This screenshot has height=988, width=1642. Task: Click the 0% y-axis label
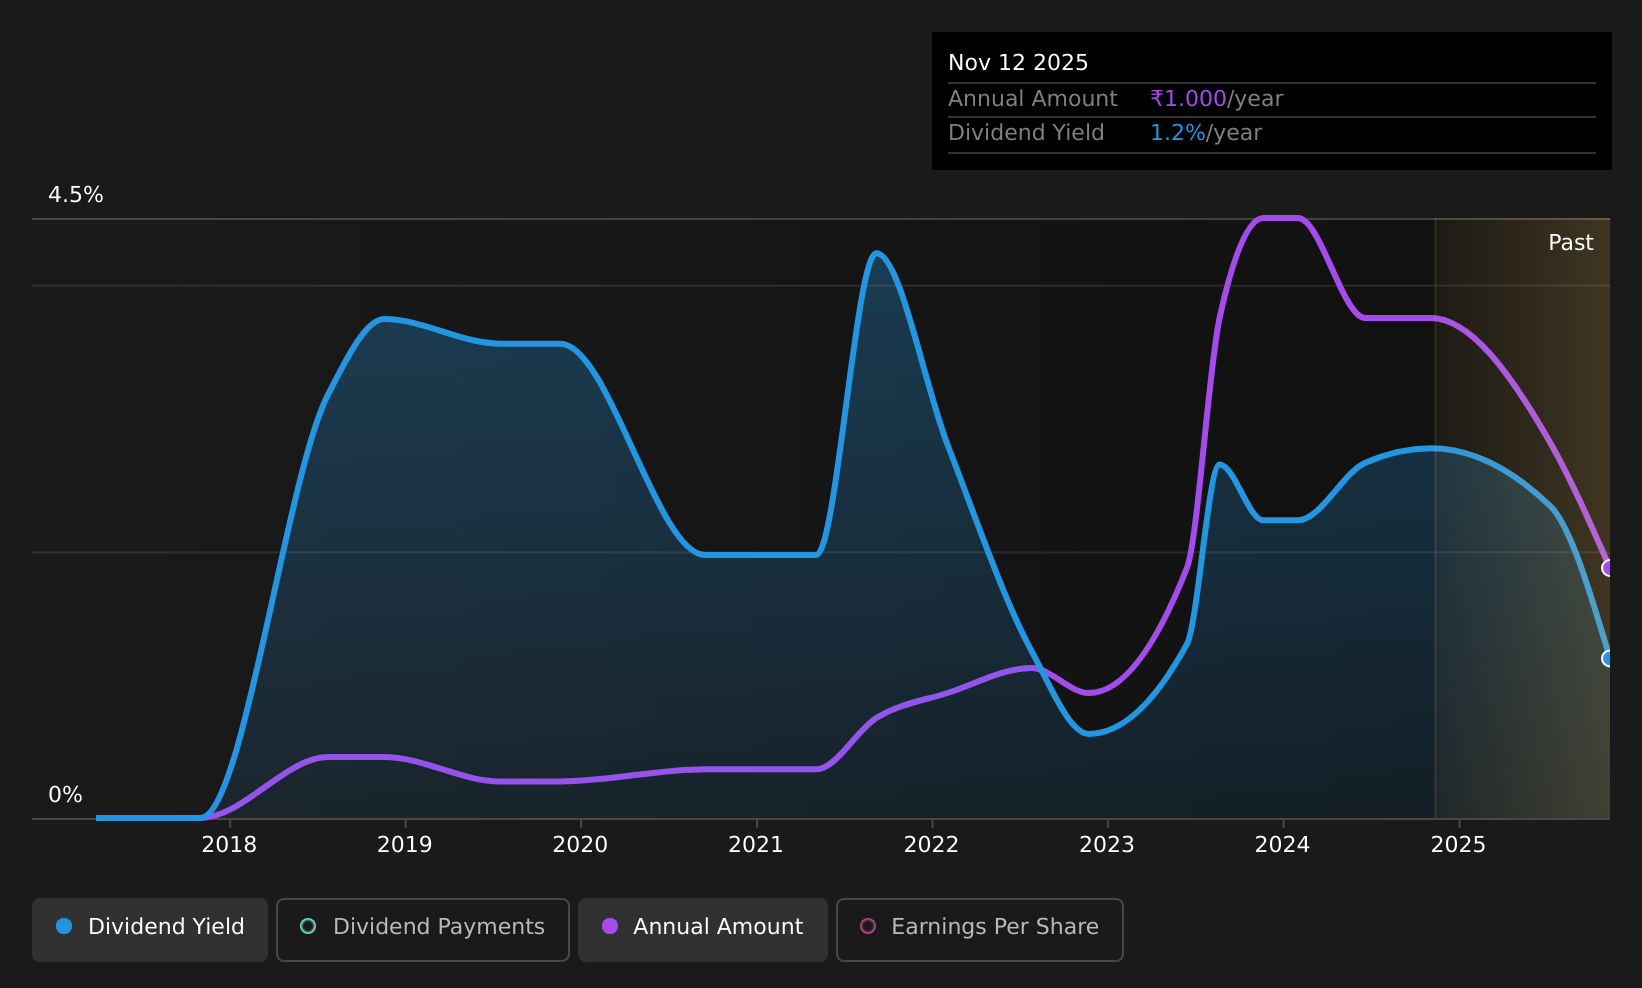65,795
